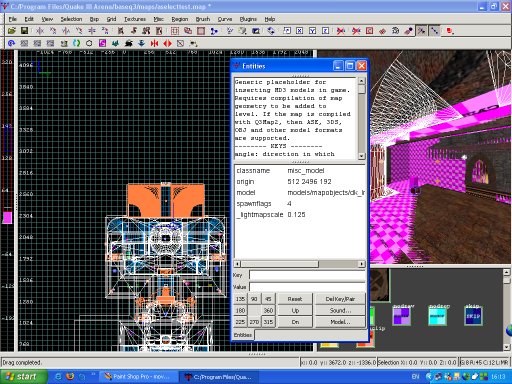Click the red stop icon at toolbar end

point(450,31)
